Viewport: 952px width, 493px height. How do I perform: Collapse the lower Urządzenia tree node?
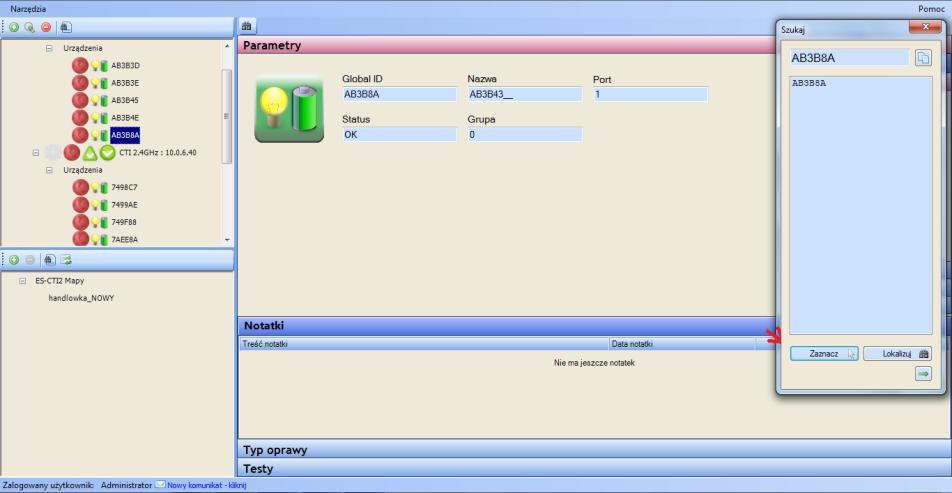pyautogui.click(x=49, y=170)
